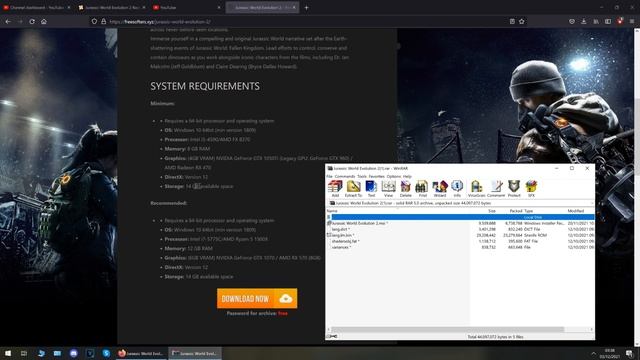Image resolution: width=640 pixels, height=360 pixels.
Task: Open the Wizard tool in WinRAR
Action: [440, 189]
